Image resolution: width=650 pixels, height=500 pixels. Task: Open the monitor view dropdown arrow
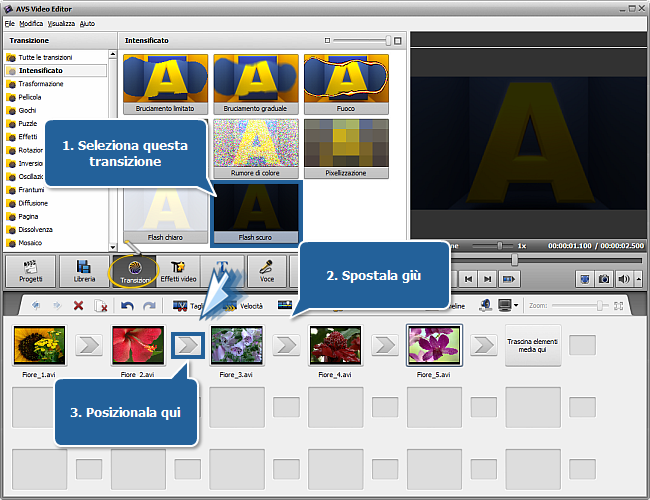(516, 306)
